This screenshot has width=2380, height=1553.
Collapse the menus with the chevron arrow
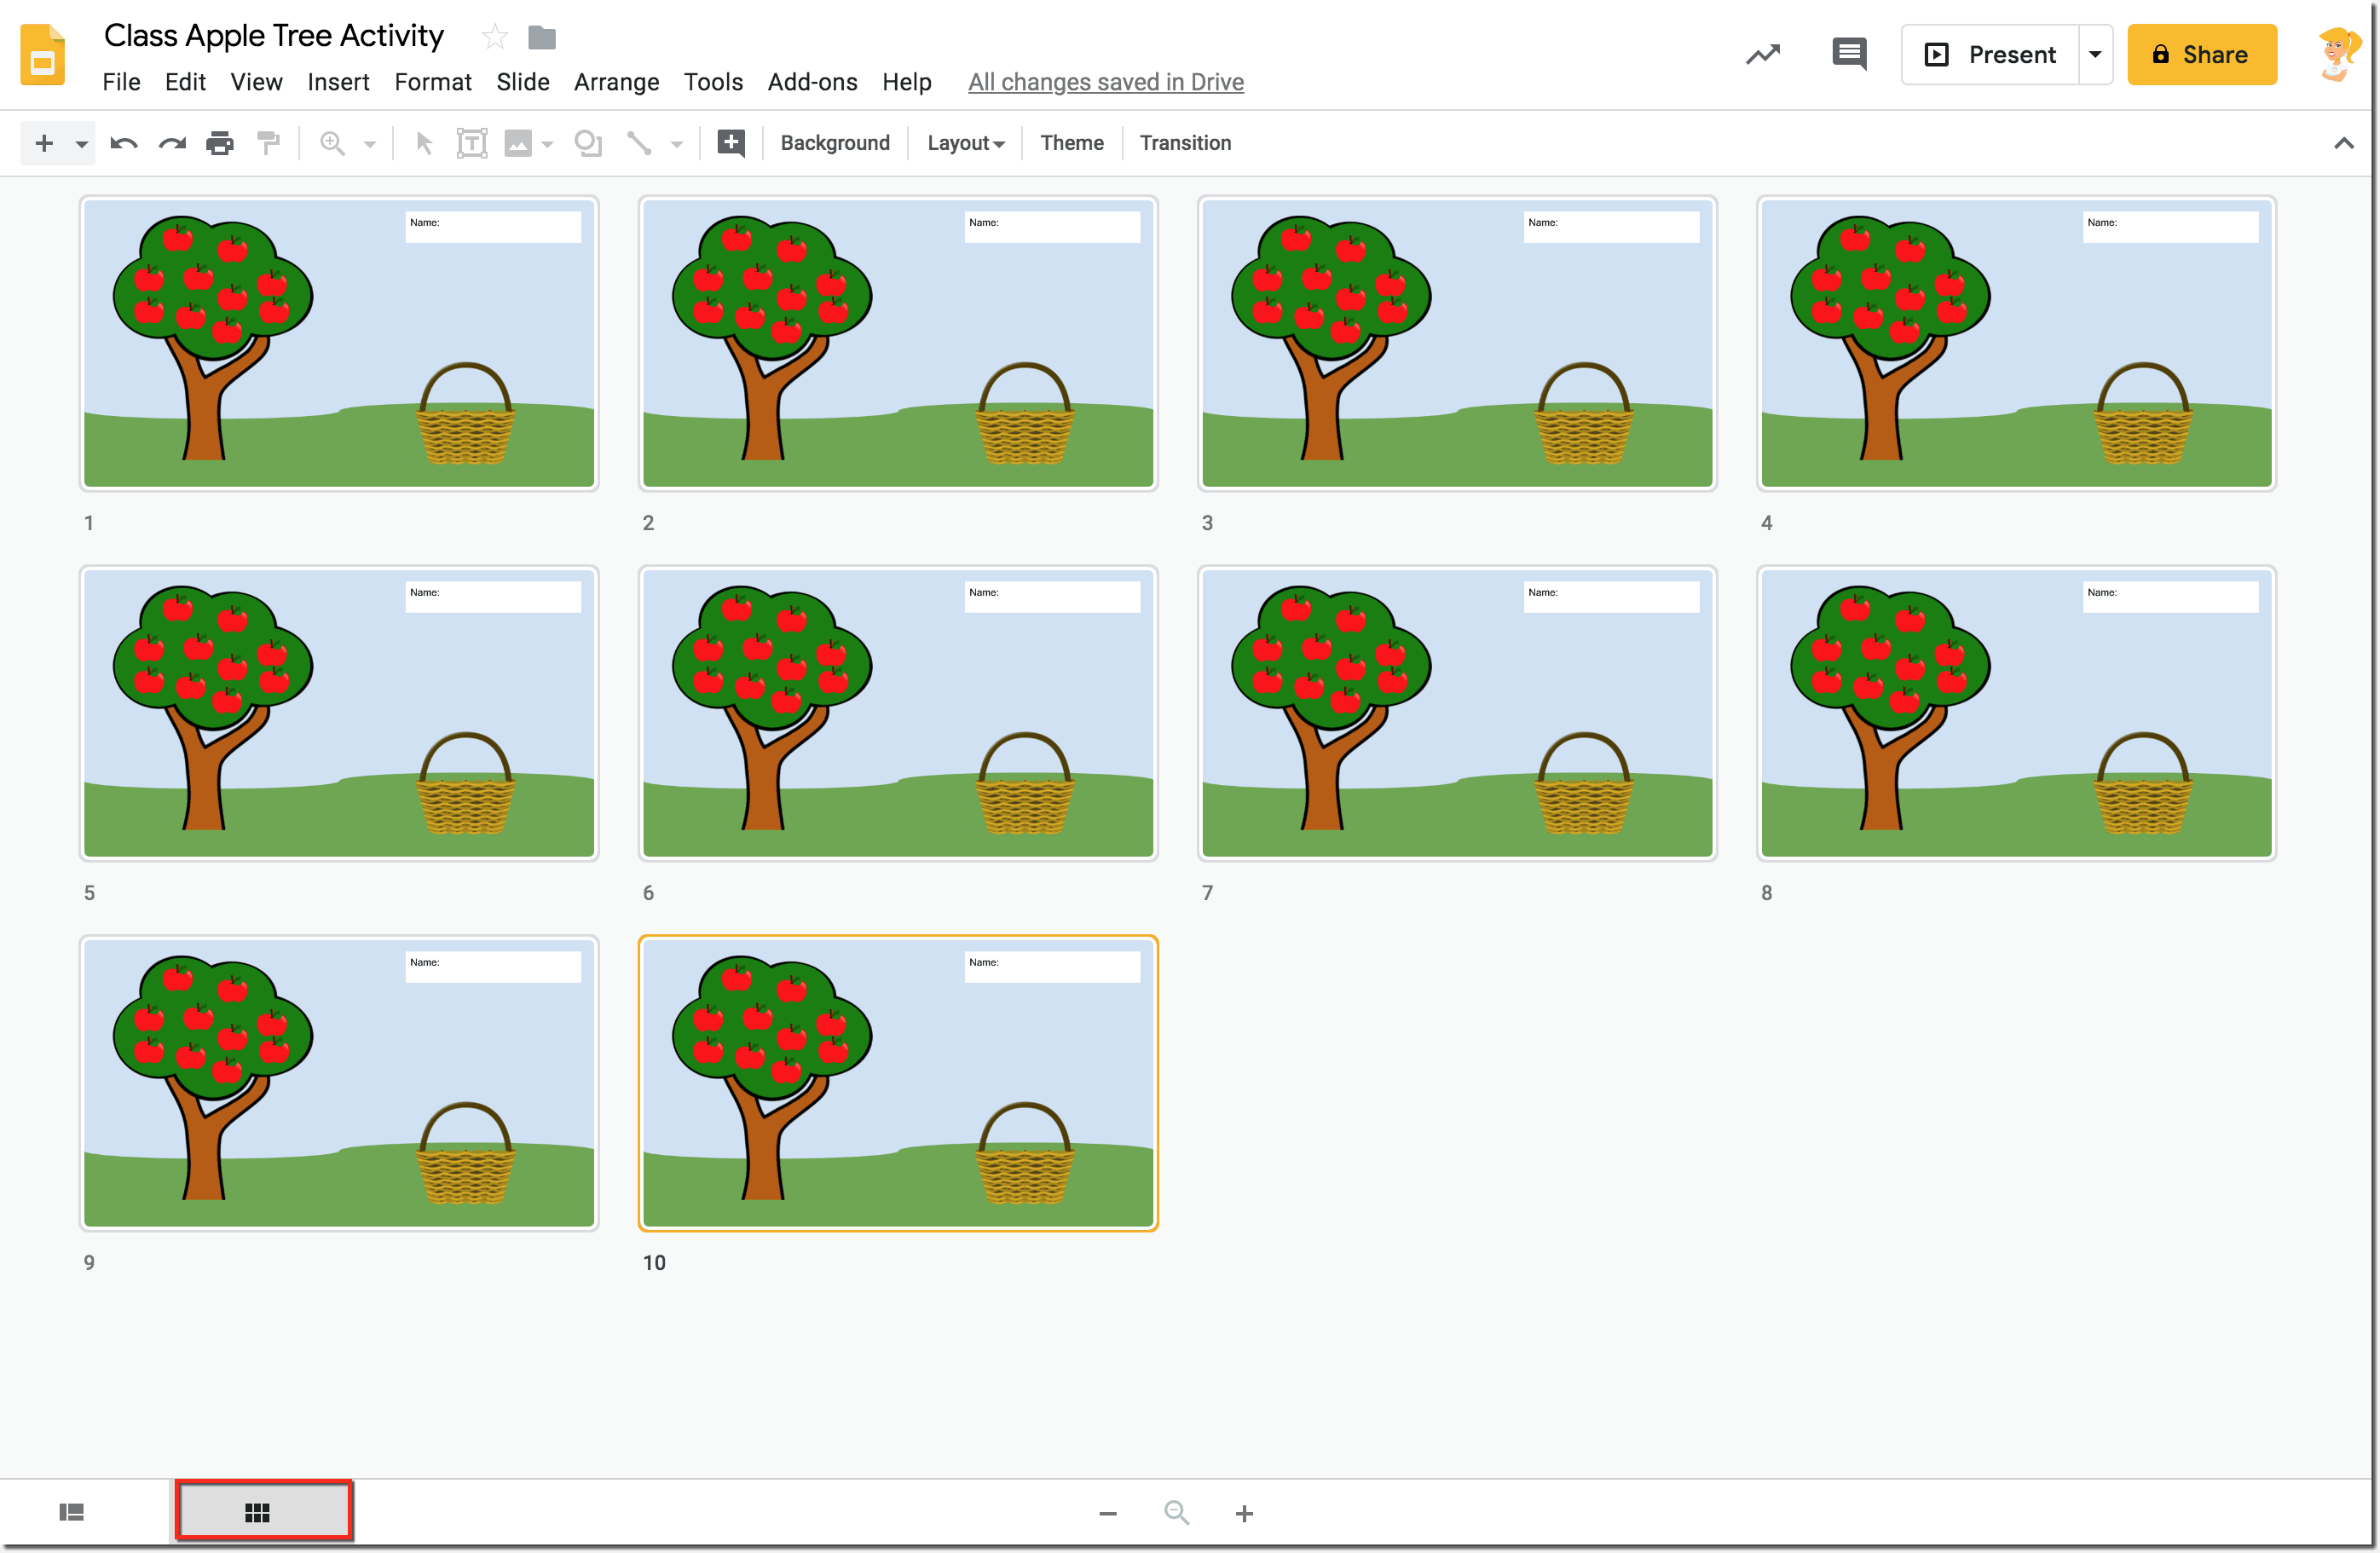coord(2343,143)
